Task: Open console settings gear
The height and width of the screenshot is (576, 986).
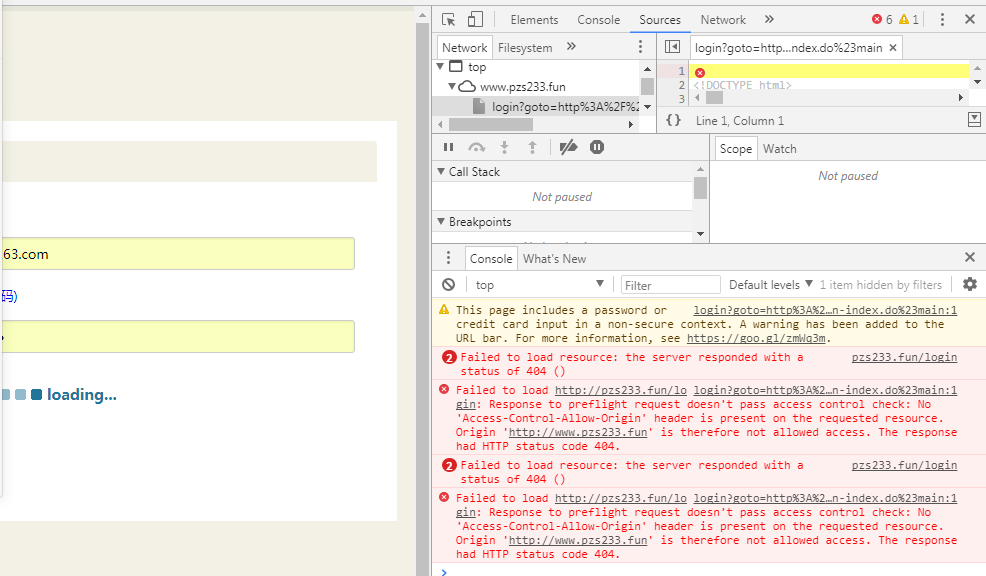Action: 969,285
